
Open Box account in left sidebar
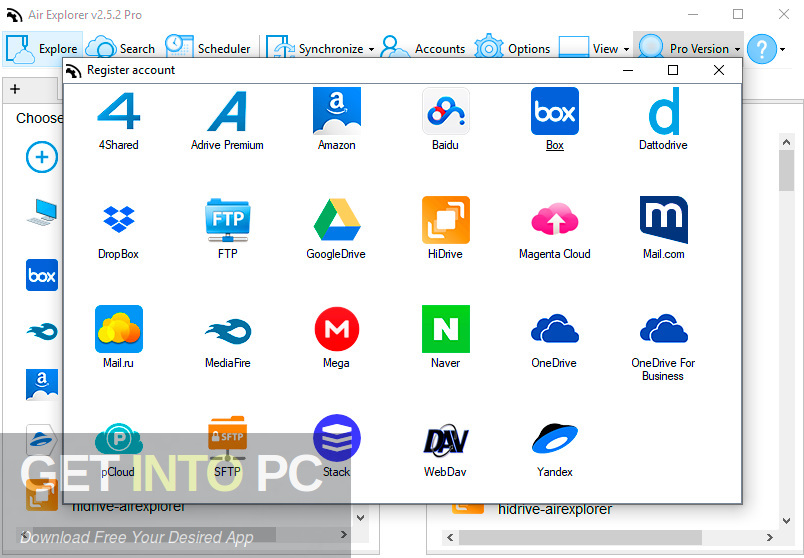(x=42, y=275)
